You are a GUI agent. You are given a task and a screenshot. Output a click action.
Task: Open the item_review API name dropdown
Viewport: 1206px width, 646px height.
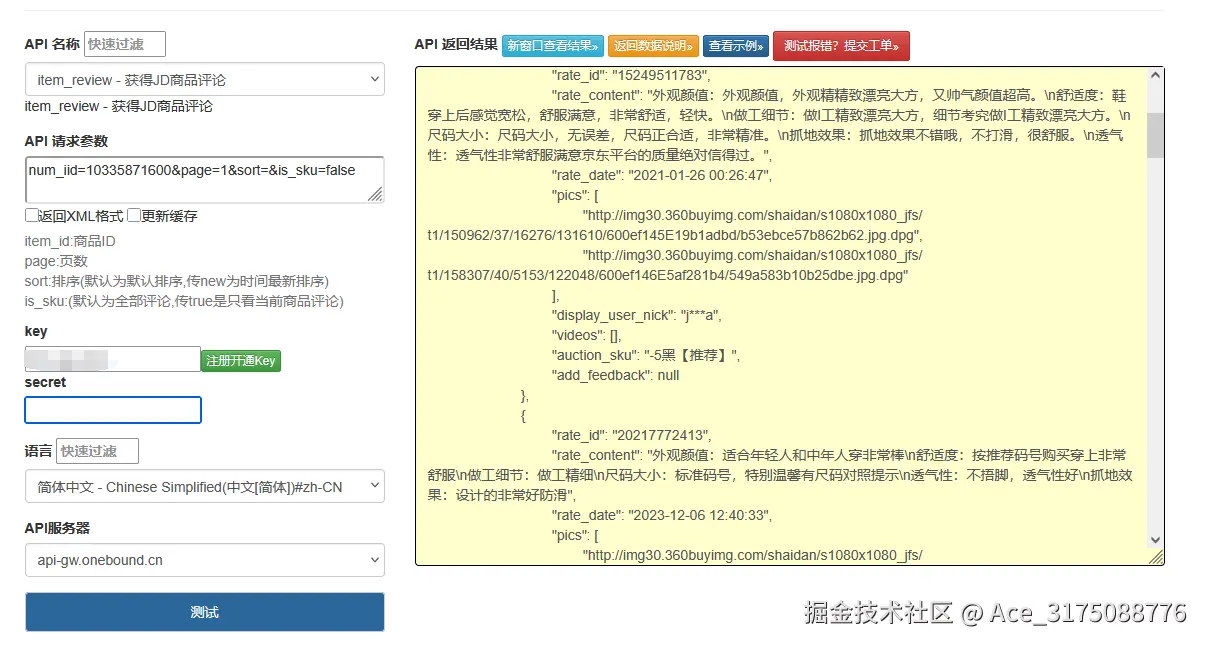click(x=205, y=80)
